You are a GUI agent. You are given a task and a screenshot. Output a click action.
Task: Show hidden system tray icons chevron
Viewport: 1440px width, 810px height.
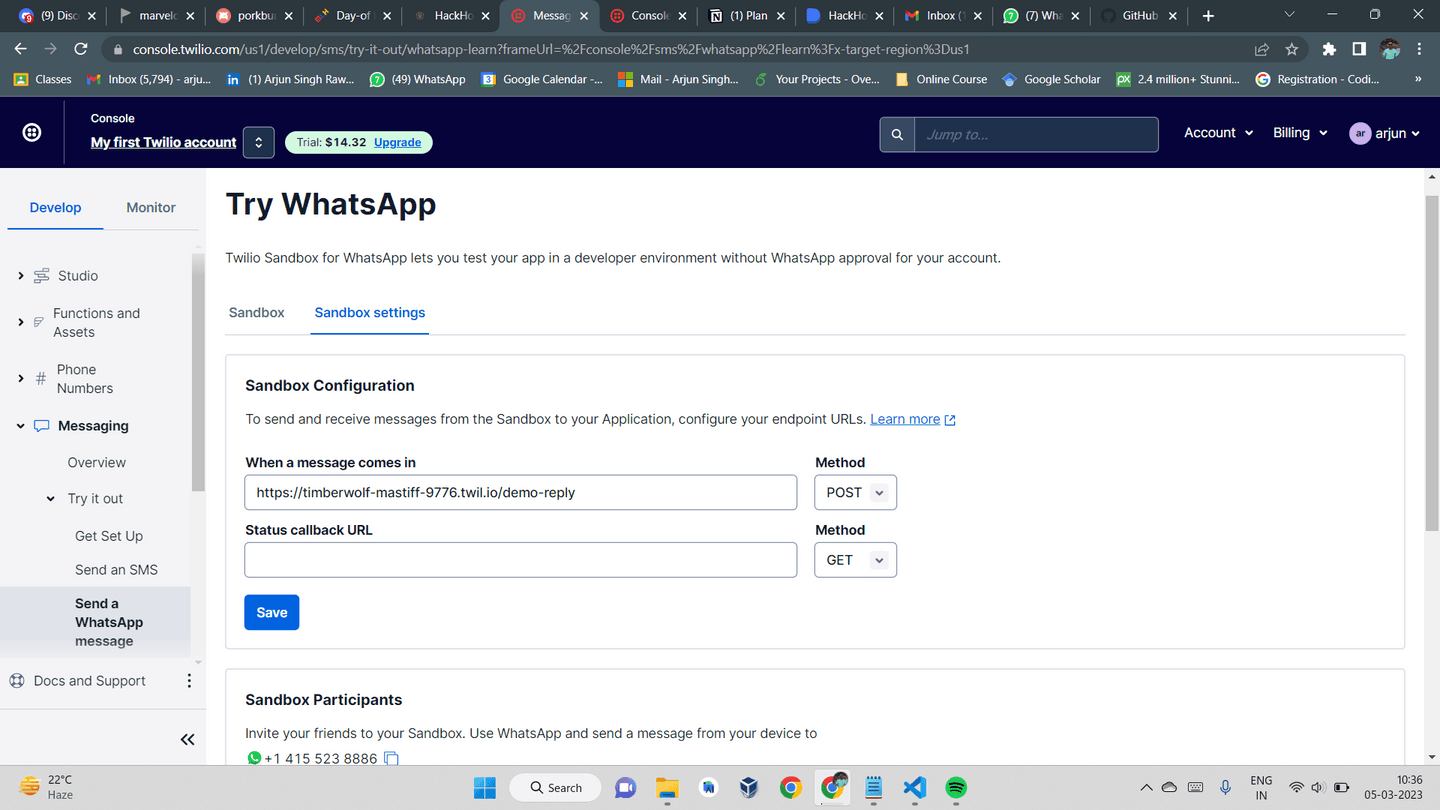click(x=1146, y=788)
